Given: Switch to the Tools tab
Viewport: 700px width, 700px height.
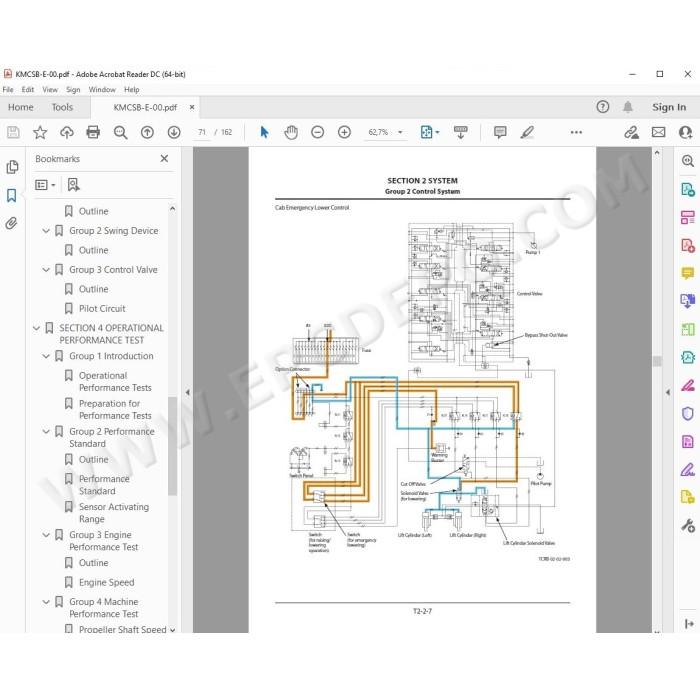Looking at the screenshot, I should point(62,107).
